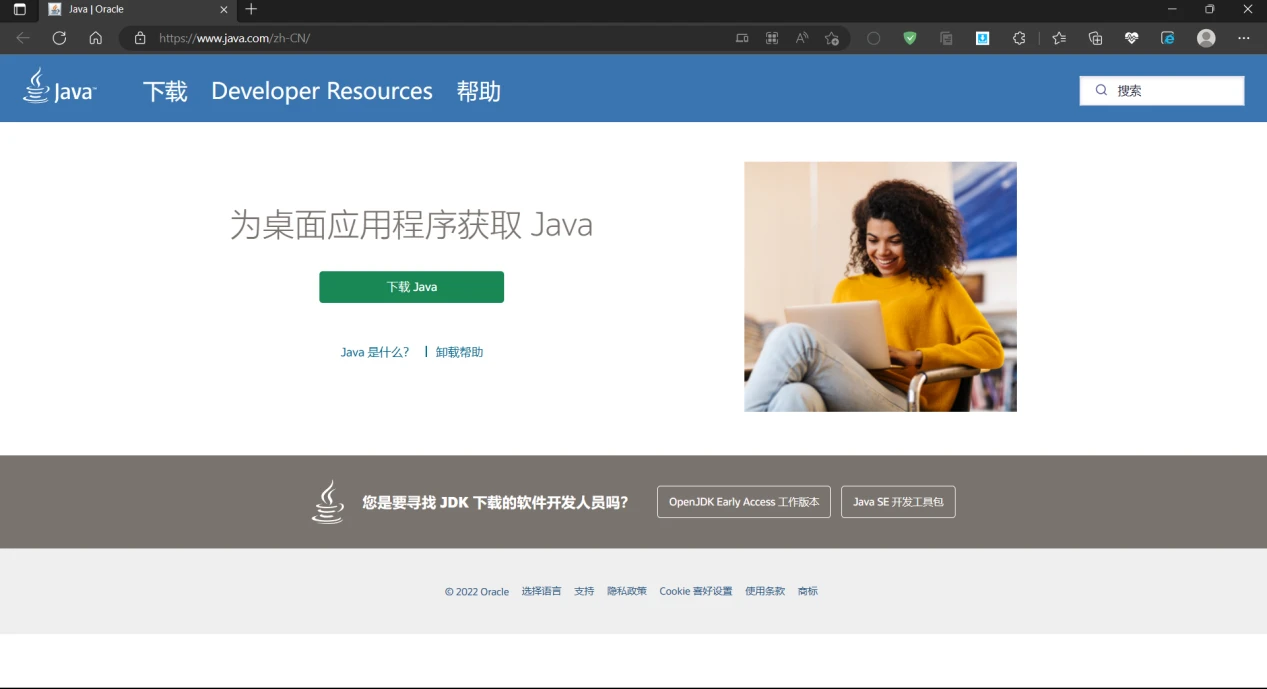The height and width of the screenshot is (689, 1267).
Task: Open Collections panel
Action: pos(1096,38)
